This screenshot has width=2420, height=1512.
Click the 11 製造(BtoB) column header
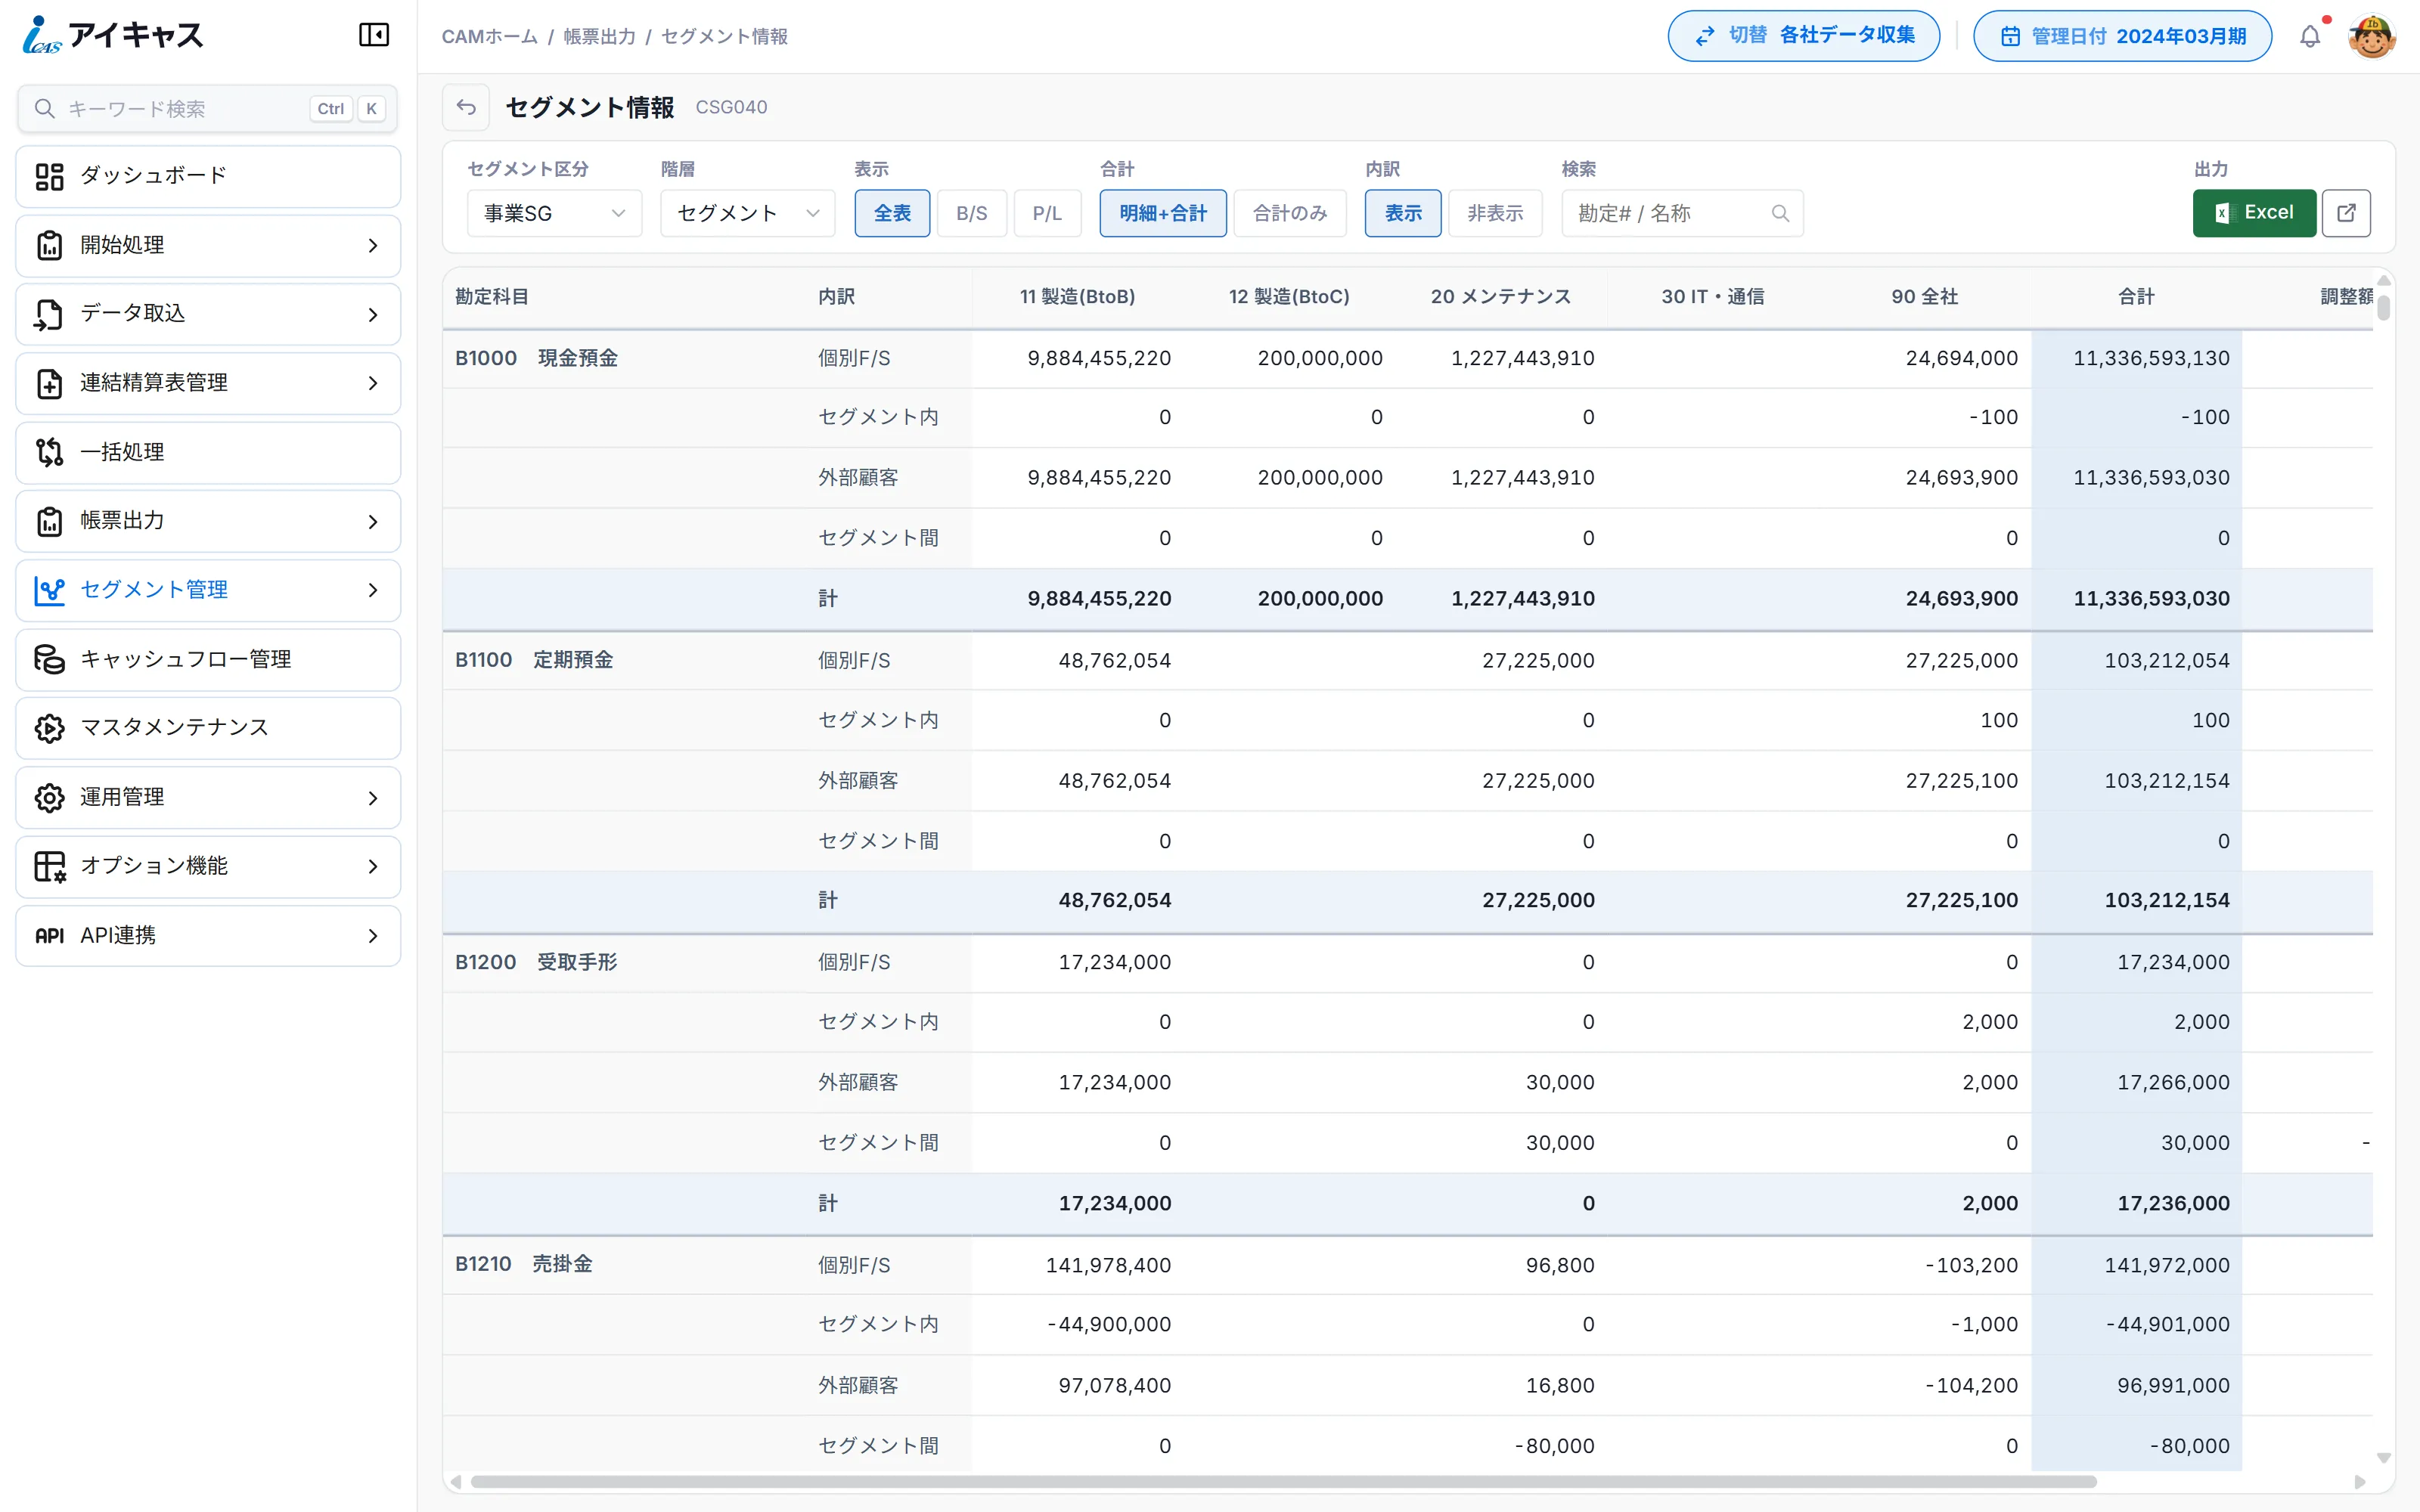[1077, 297]
